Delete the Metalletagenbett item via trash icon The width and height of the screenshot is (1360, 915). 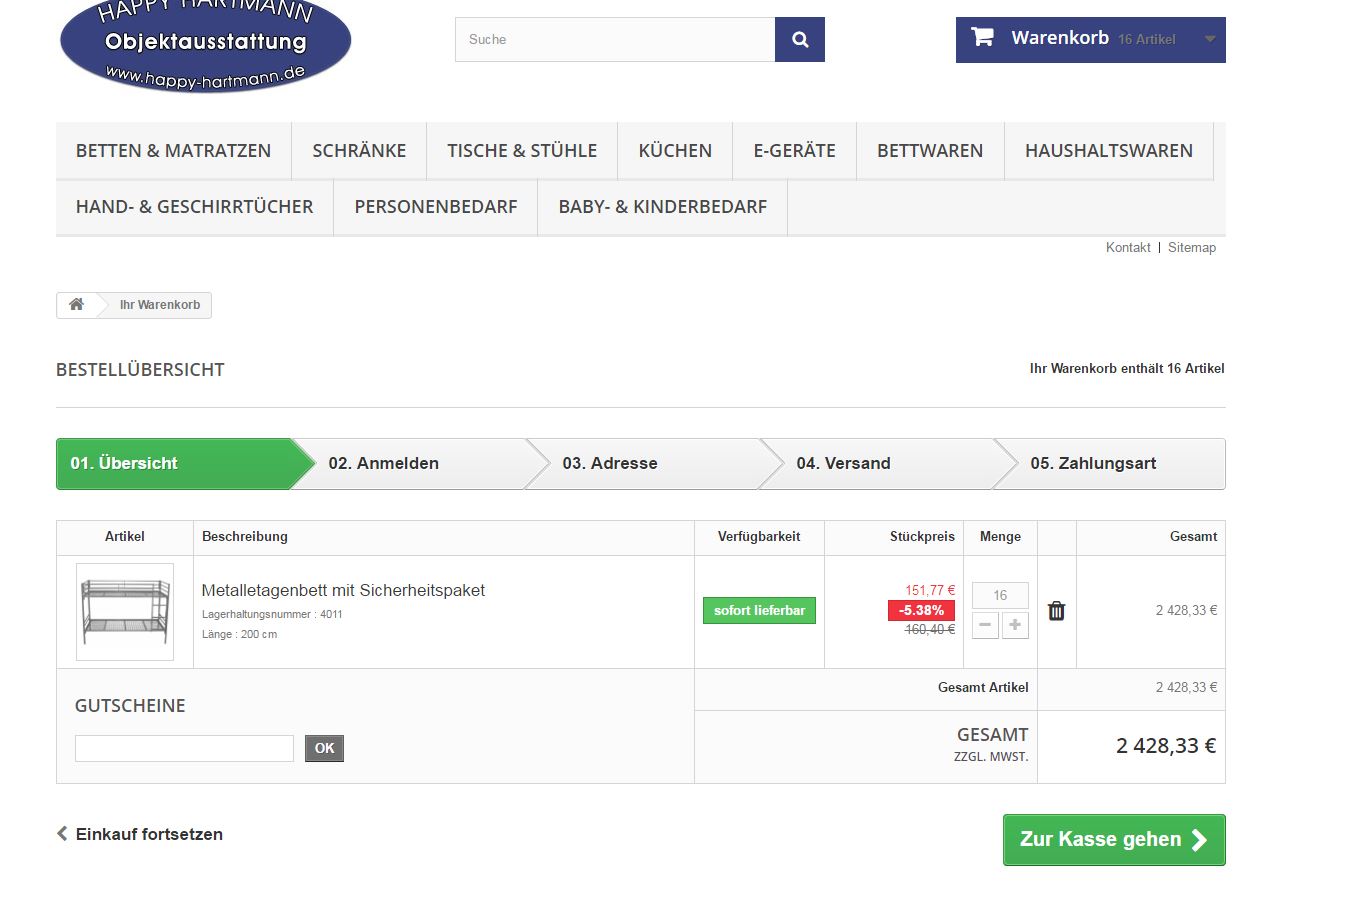(x=1056, y=610)
